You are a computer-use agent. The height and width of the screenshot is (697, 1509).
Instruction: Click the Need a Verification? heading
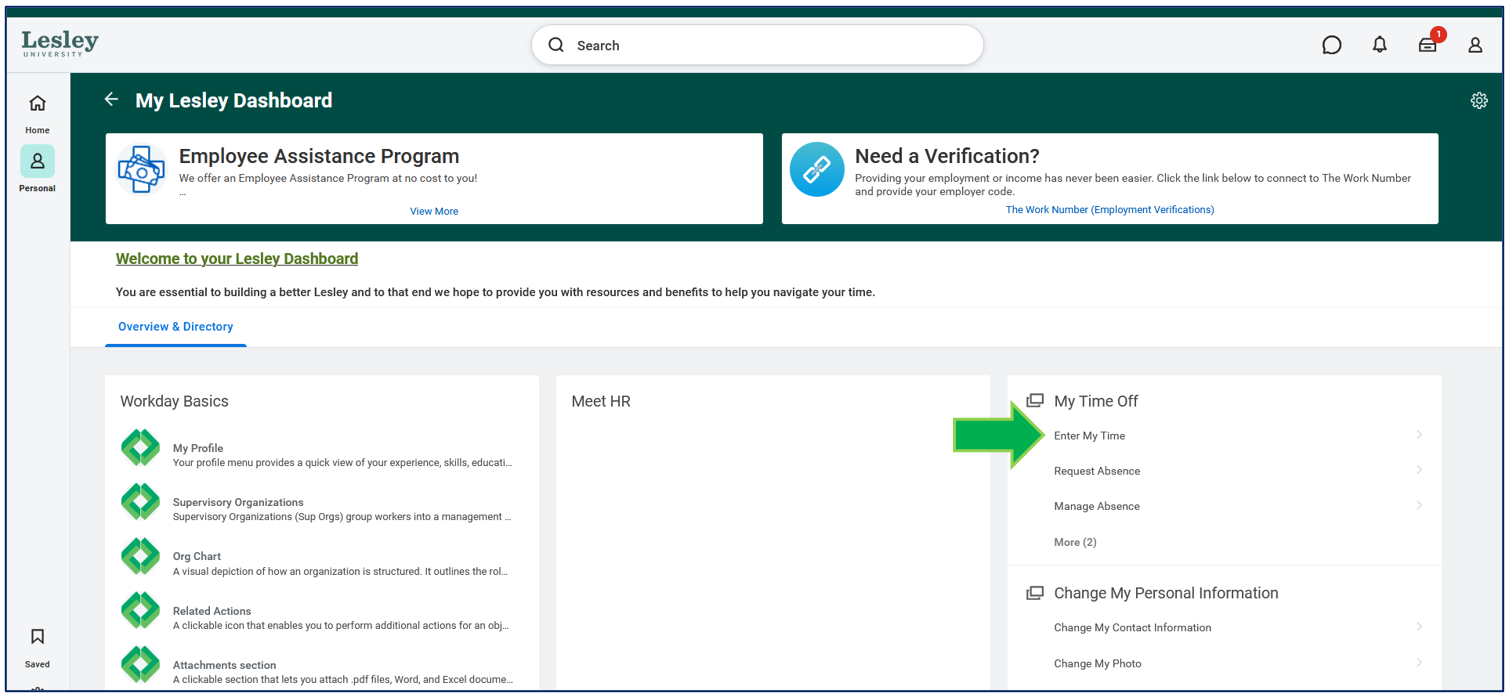[x=947, y=156]
